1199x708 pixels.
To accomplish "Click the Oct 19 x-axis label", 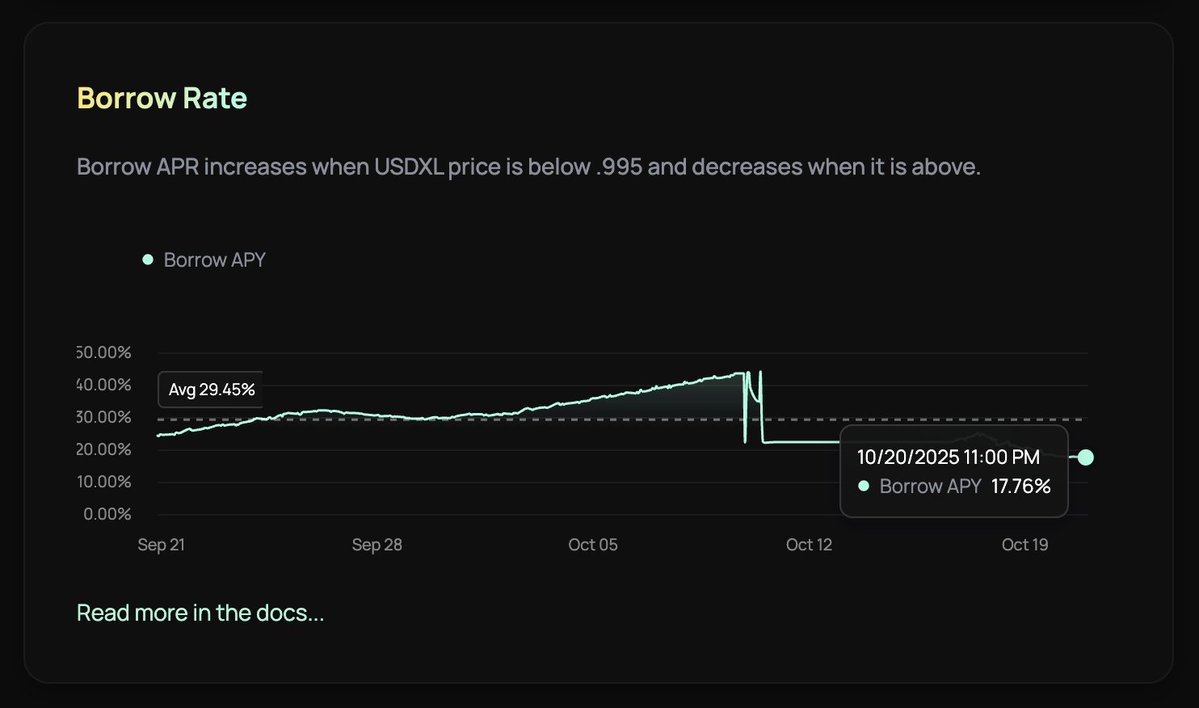I will pos(1025,545).
